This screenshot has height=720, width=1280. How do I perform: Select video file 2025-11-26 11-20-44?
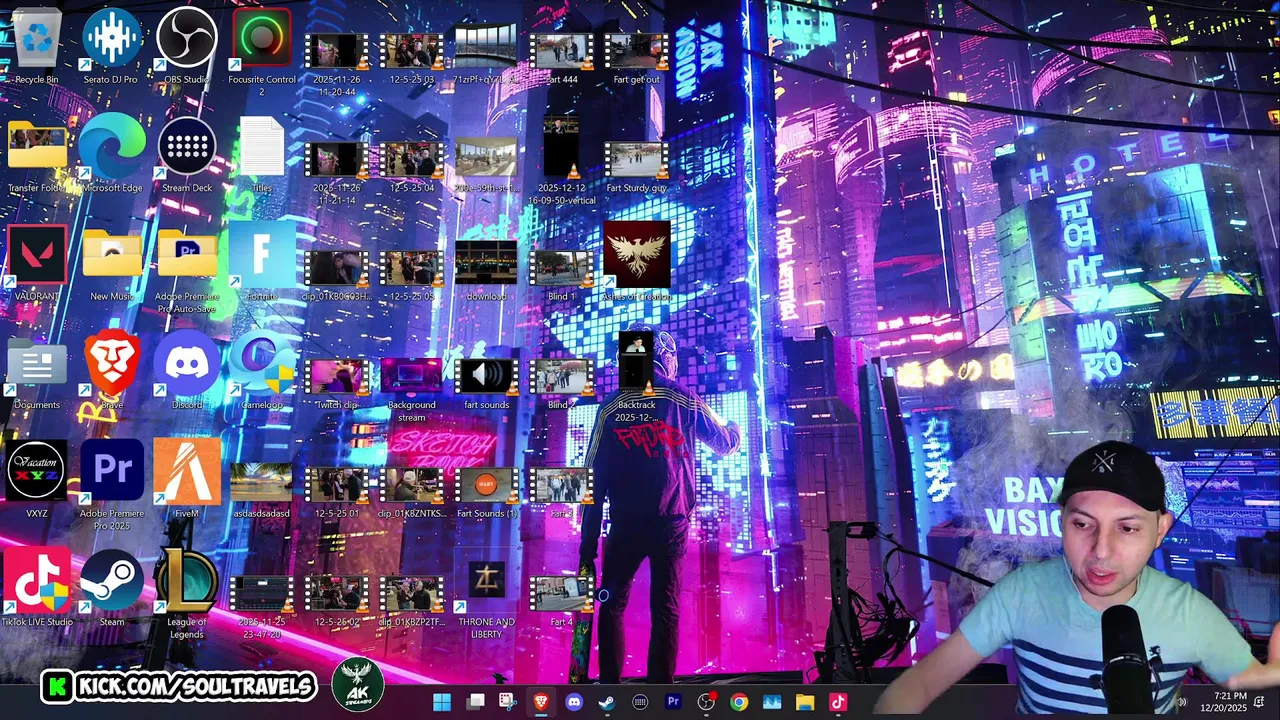coord(336,65)
